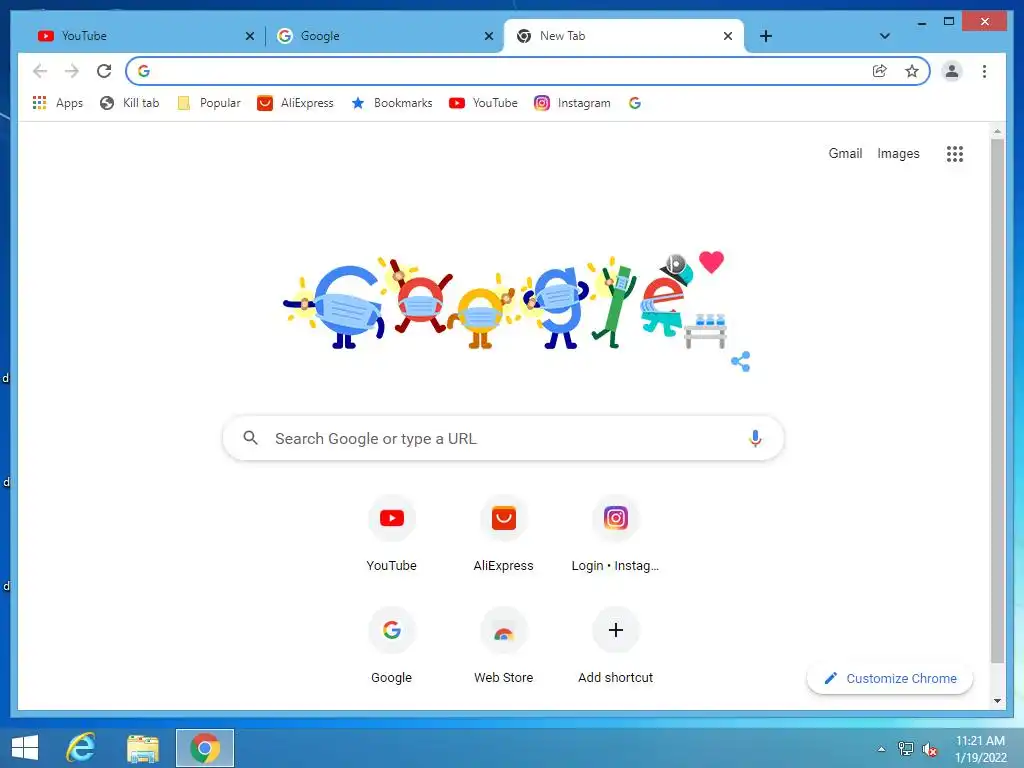This screenshot has width=1024, height=768.
Task: Click the back navigation arrow
Action: (x=40, y=71)
